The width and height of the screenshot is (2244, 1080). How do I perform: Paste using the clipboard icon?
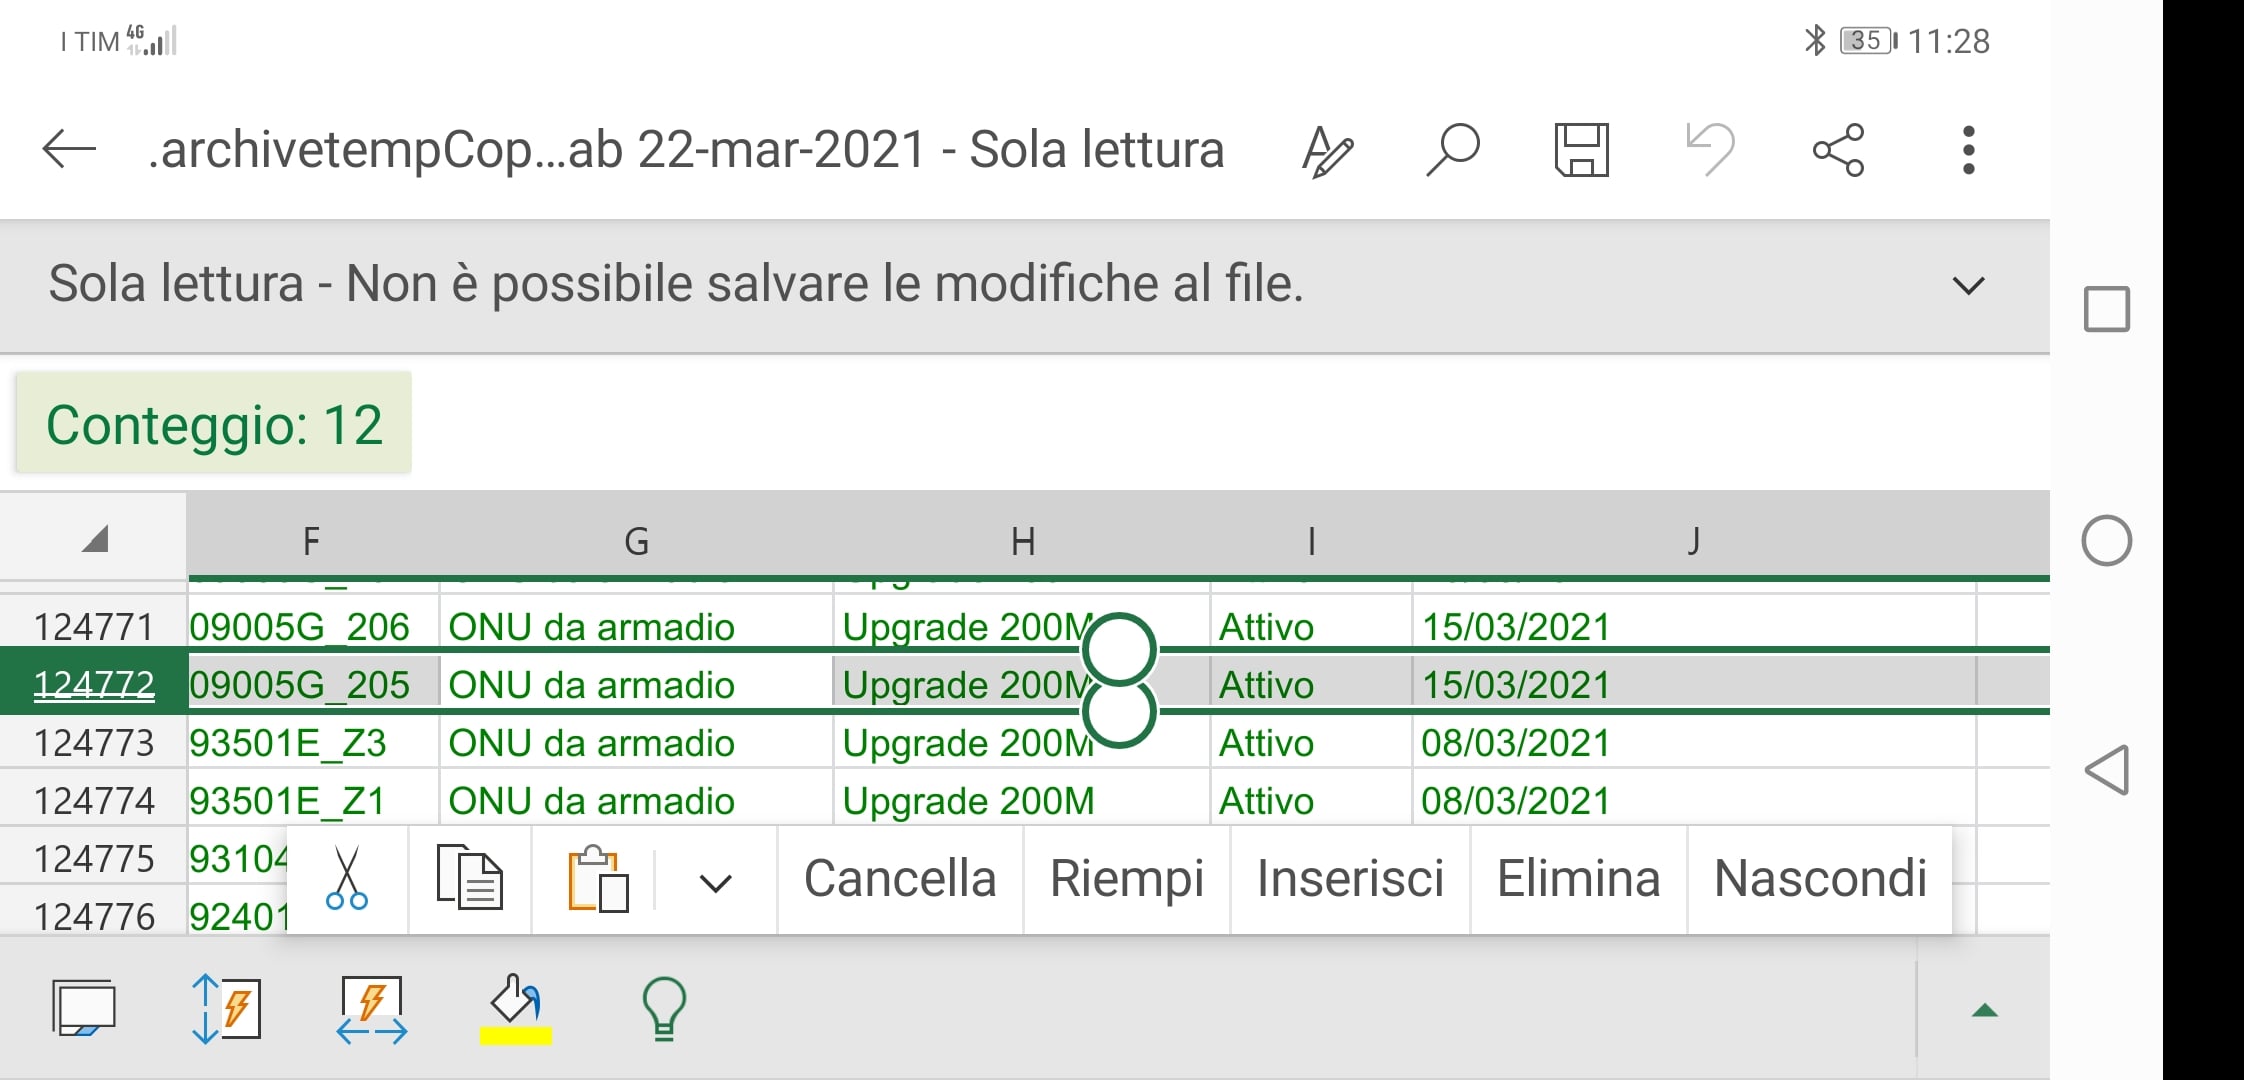coord(597,880)
